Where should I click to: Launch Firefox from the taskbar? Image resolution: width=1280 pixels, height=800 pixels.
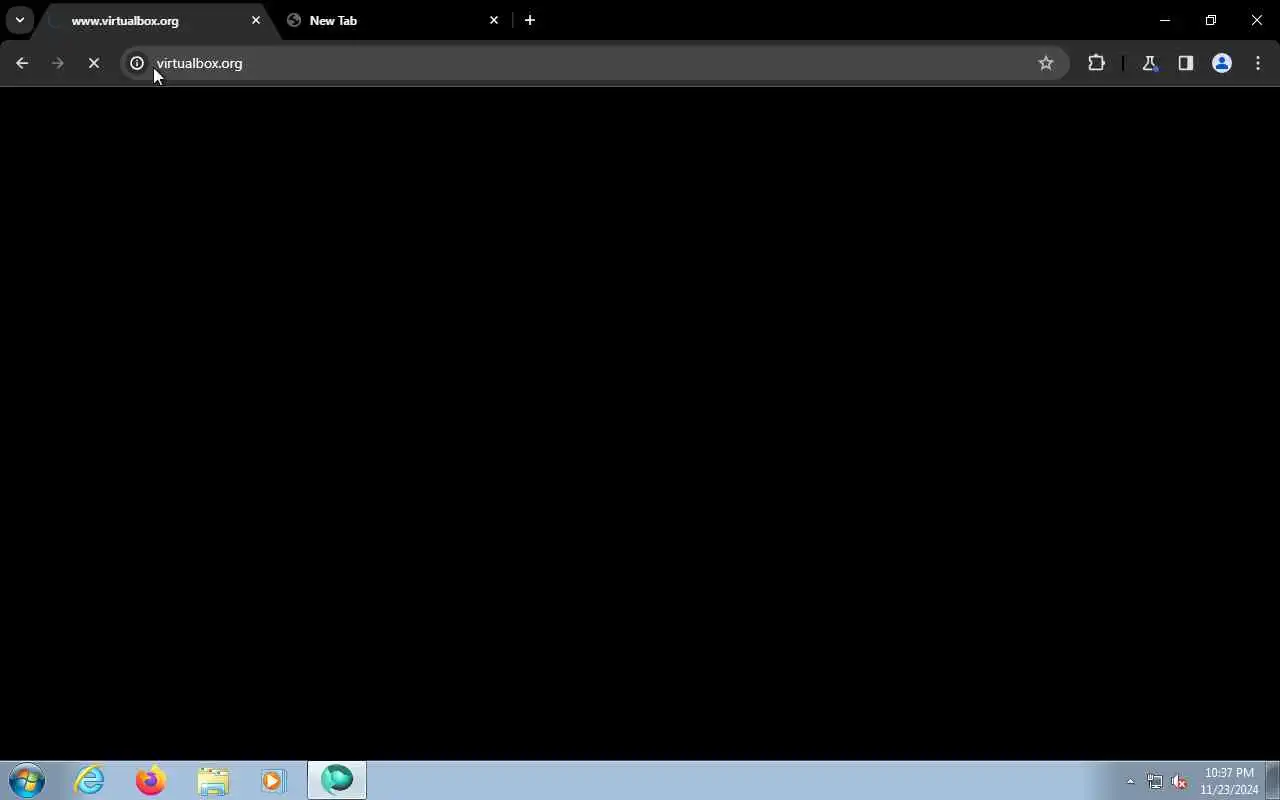click(151, 780)
